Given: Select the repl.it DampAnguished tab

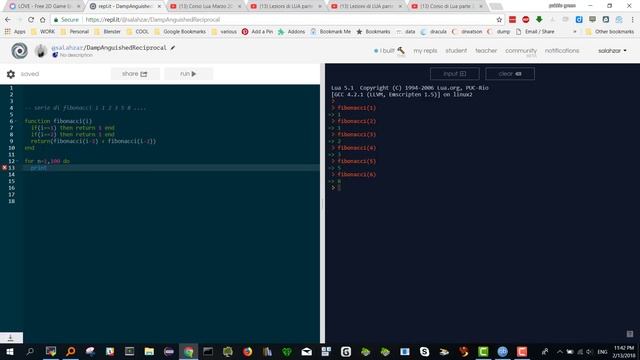Looking at the screenshot, I should pos(126,6).
